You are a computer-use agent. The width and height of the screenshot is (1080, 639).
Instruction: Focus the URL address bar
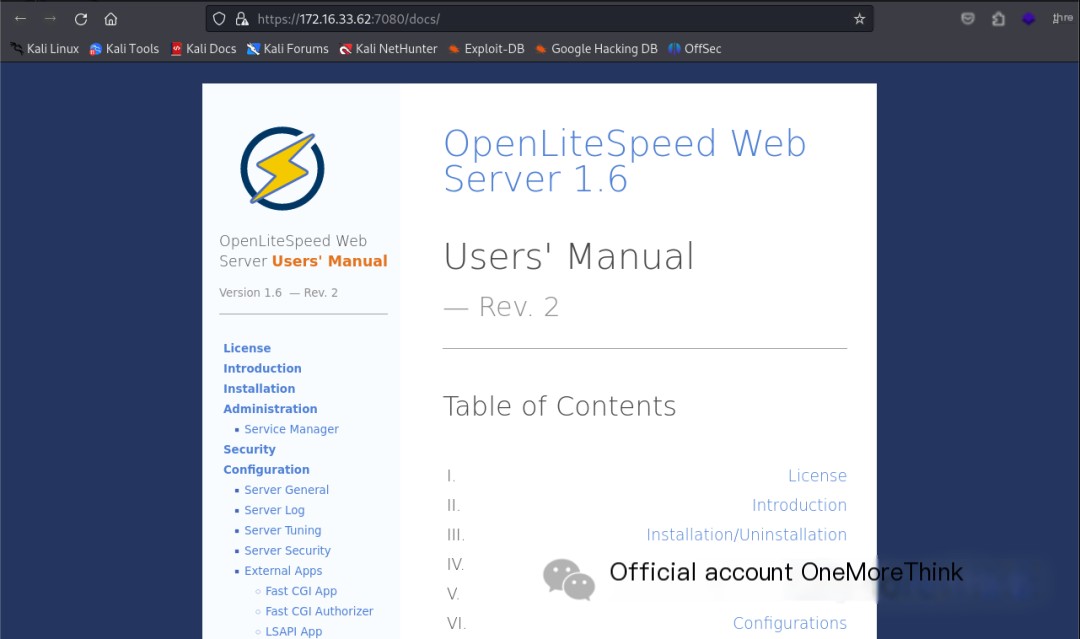tap(539, 19)
